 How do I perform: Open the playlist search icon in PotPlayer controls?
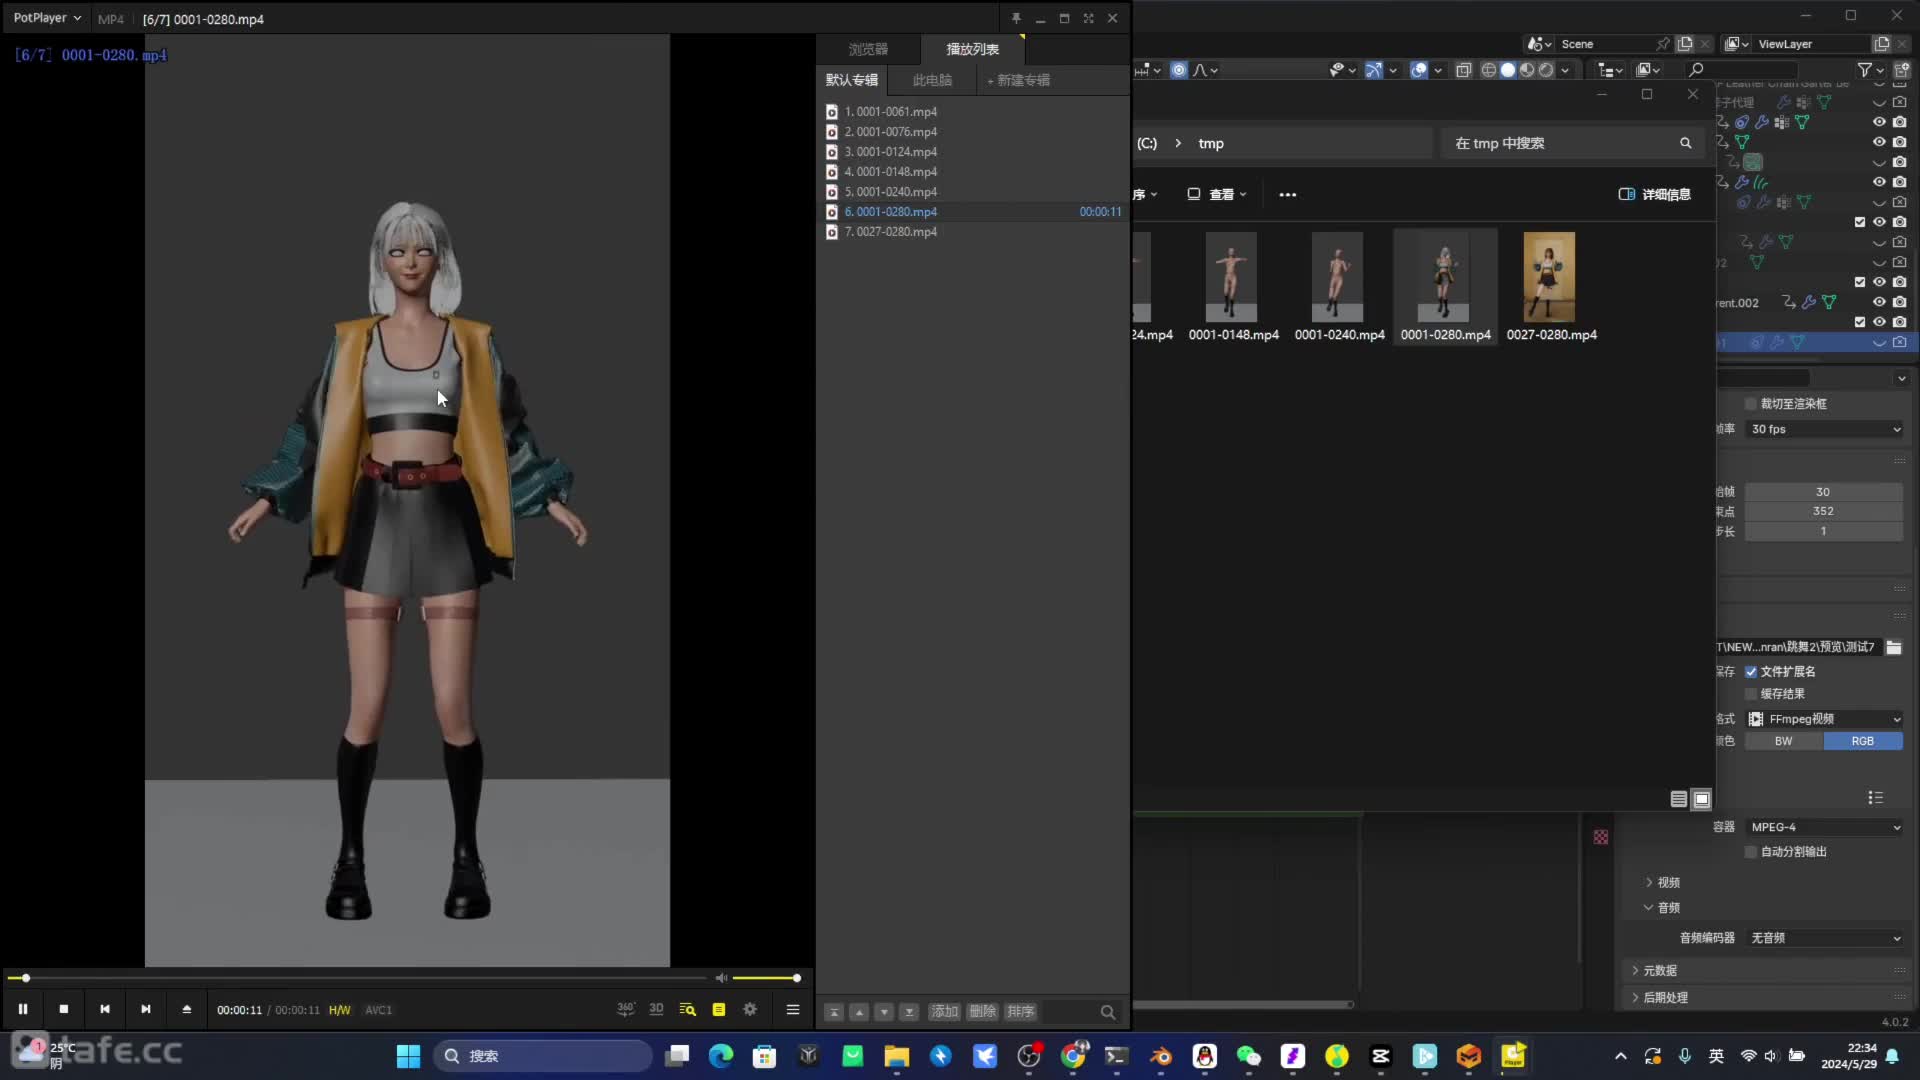pyautogui.click(x=688, y=1010)
